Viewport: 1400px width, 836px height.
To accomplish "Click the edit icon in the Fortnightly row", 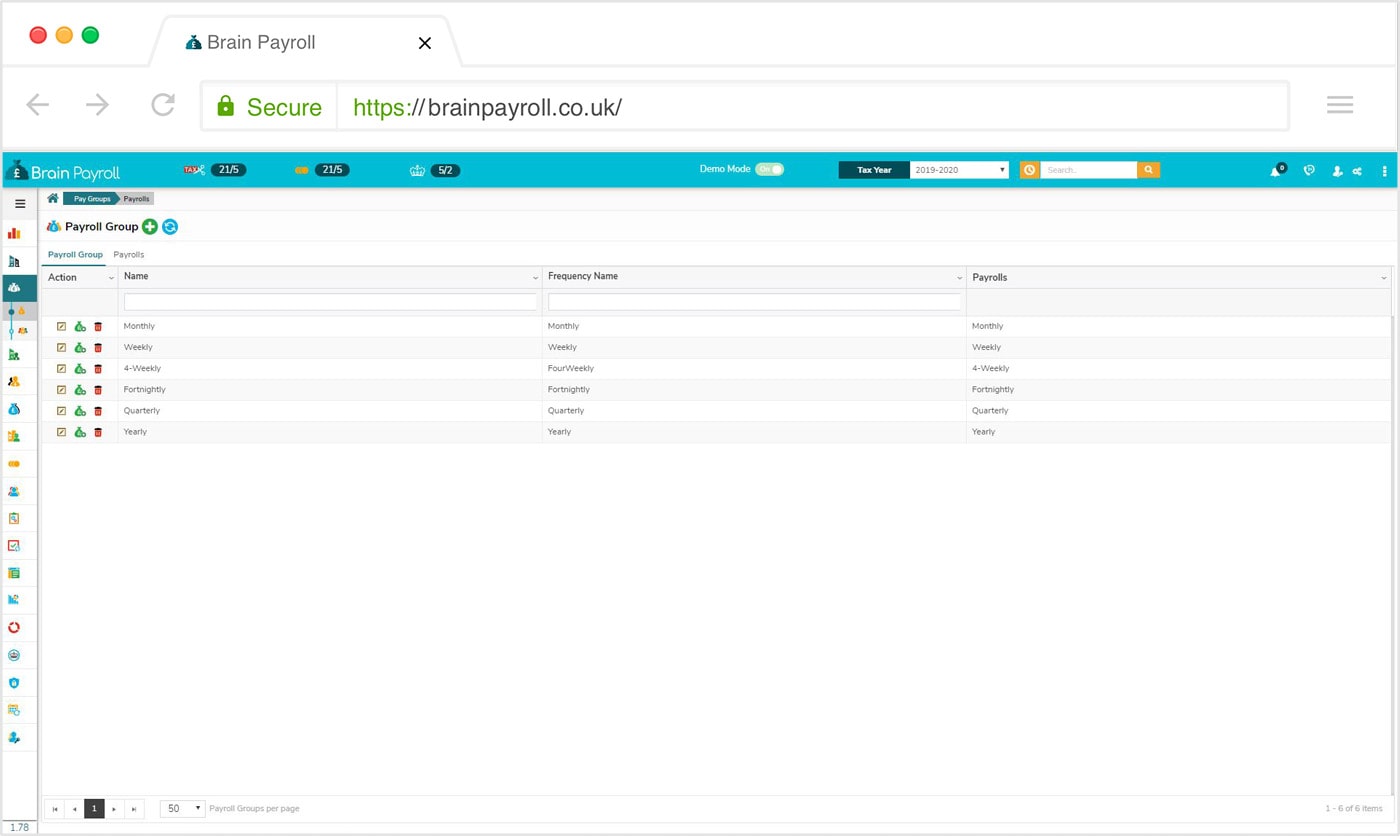I will (x=61, y=390).
